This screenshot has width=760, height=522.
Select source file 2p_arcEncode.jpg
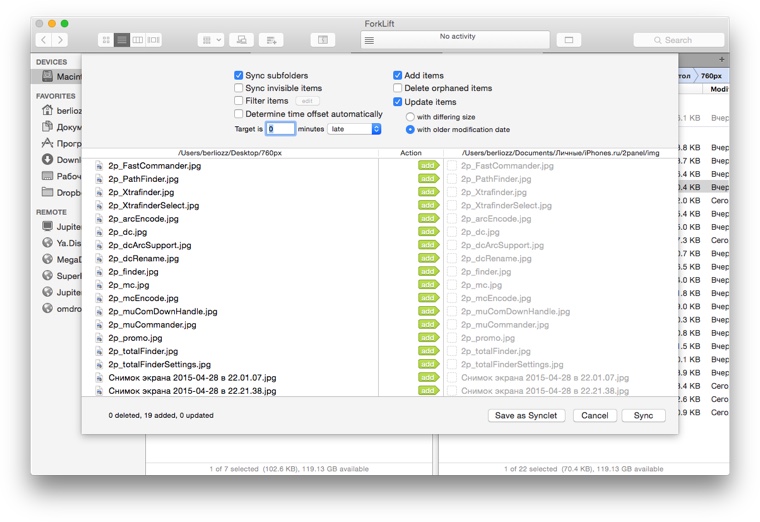pyautogui.click(x=143, y=219)
